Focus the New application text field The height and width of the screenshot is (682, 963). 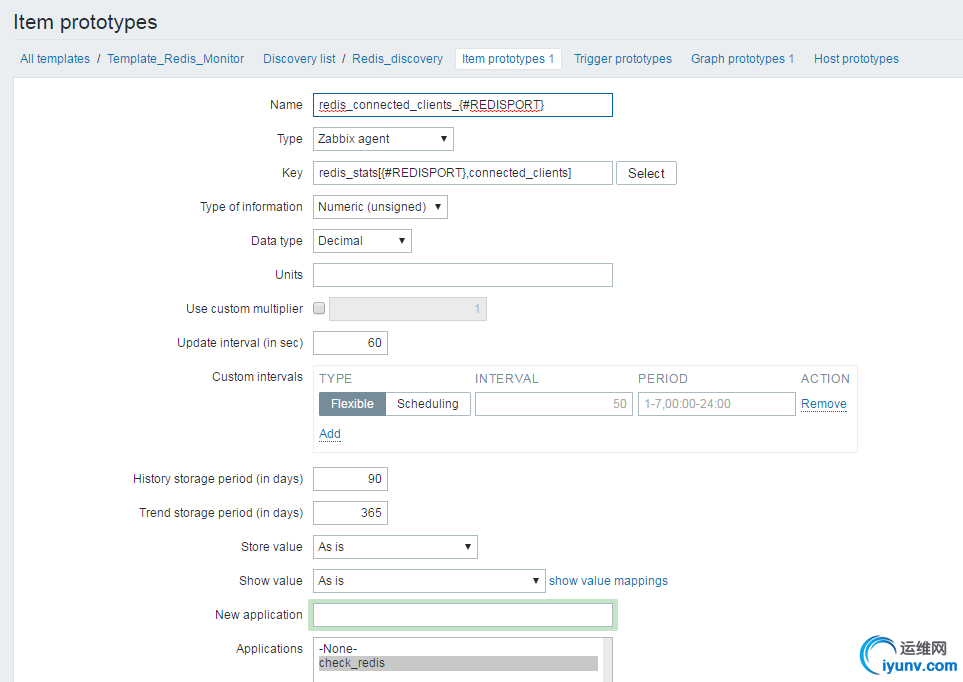[x=462, y=615]
